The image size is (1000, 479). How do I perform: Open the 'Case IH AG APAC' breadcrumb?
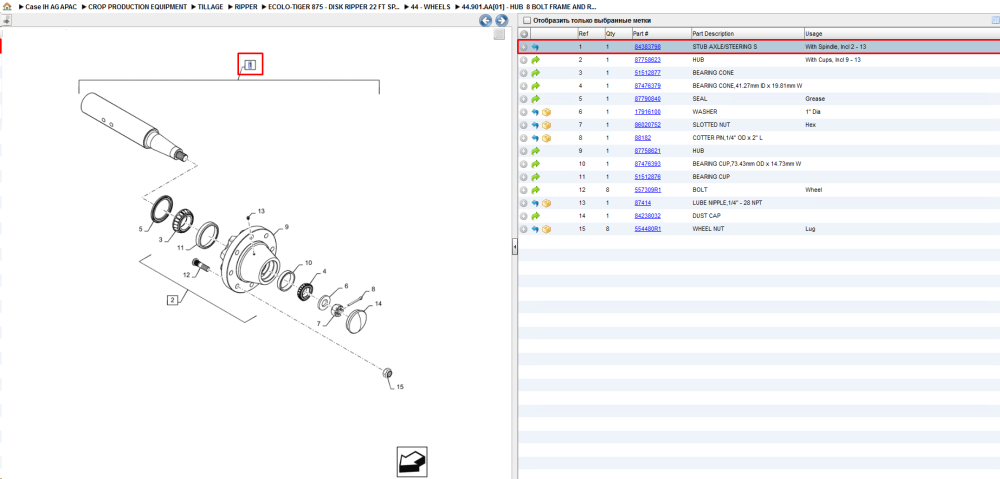(x=51, y=6)
